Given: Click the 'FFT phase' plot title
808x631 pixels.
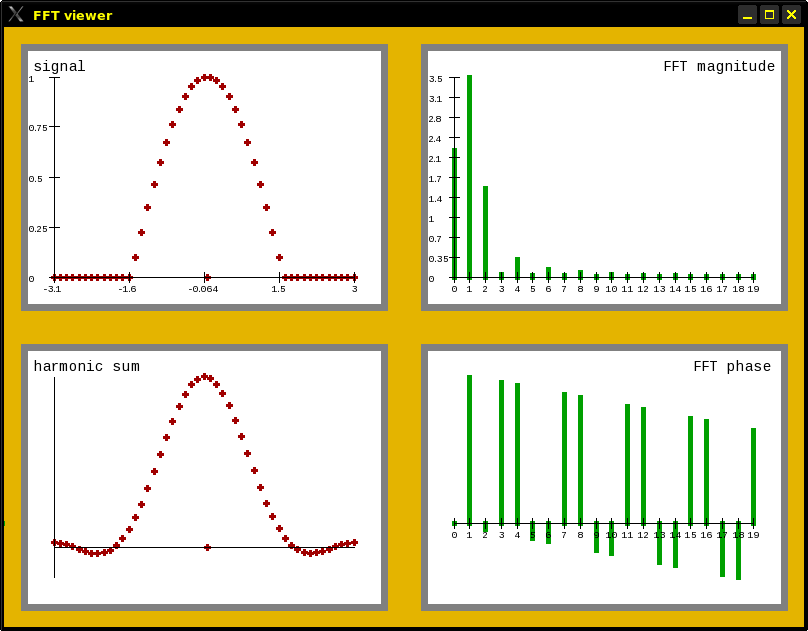Looking at the screenshot, I should [732, 366].
